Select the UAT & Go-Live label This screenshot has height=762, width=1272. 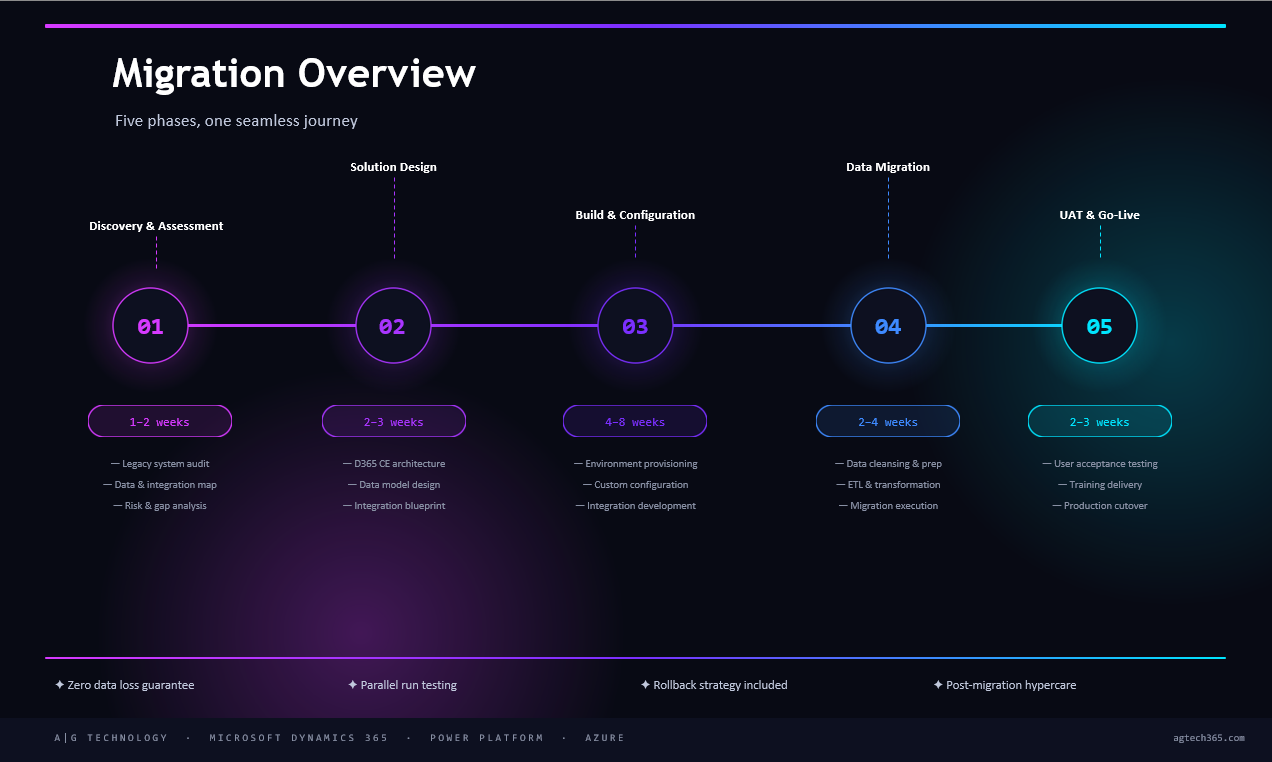(x=1099, y=215)
